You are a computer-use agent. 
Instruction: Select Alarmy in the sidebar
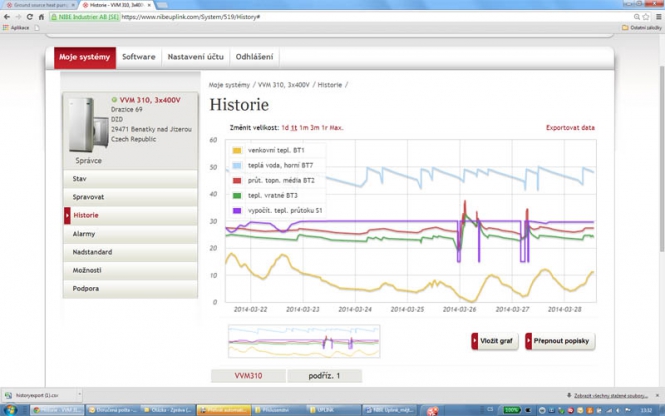pos(84,234)
